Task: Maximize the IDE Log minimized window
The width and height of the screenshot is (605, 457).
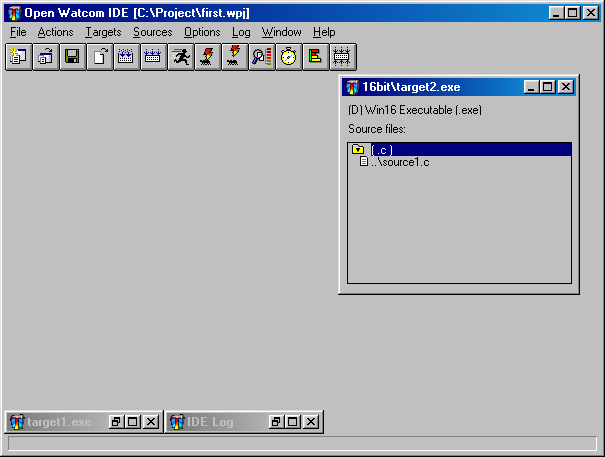Action: (x=292, y=422)
